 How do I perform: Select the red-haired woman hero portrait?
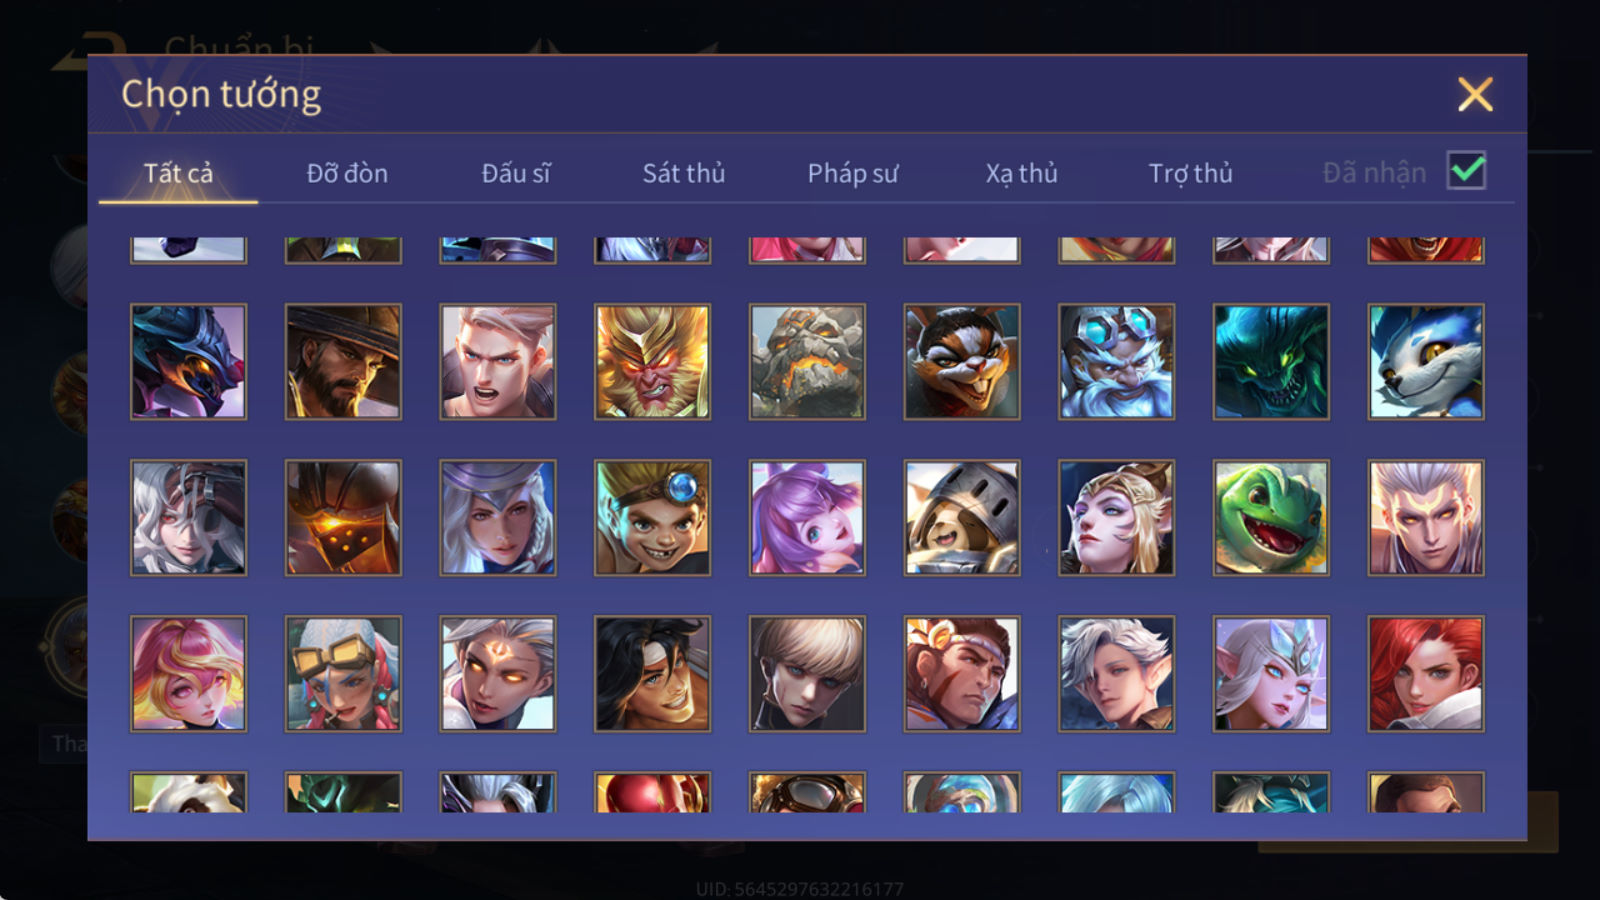pyautogui.click(x=1426, y=673)
